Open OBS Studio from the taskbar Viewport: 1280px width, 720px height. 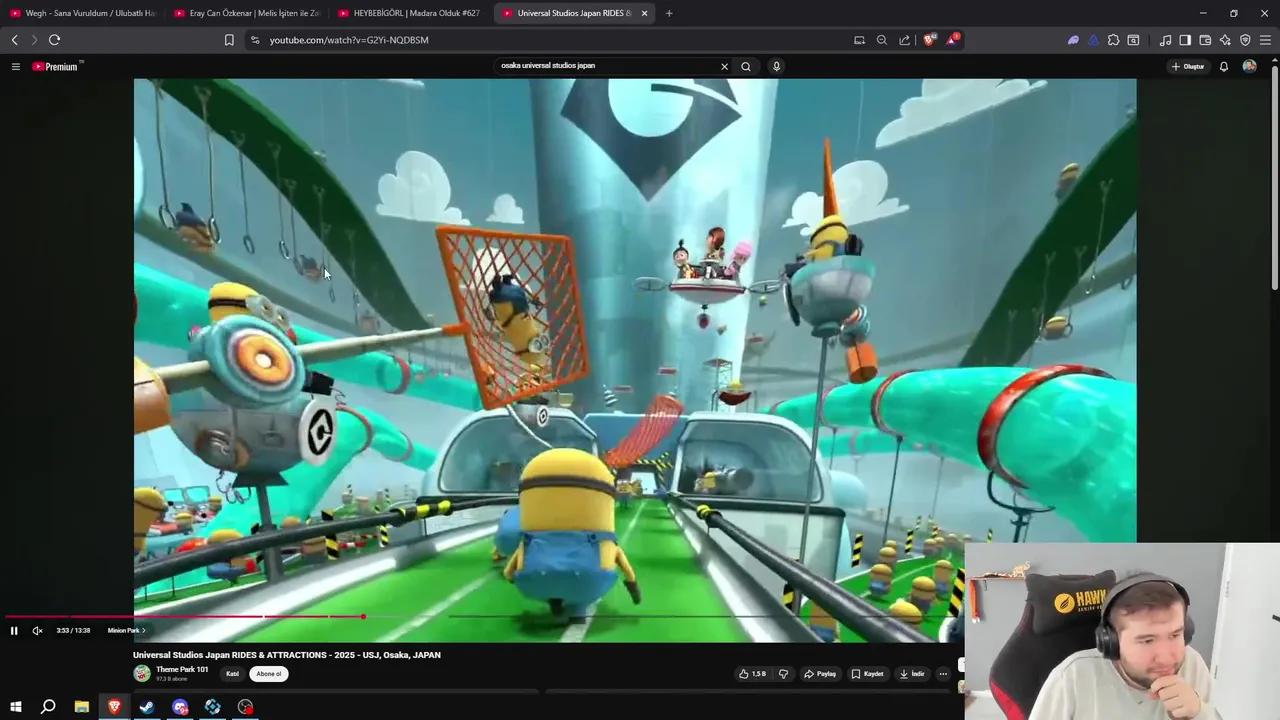[246, 707]
